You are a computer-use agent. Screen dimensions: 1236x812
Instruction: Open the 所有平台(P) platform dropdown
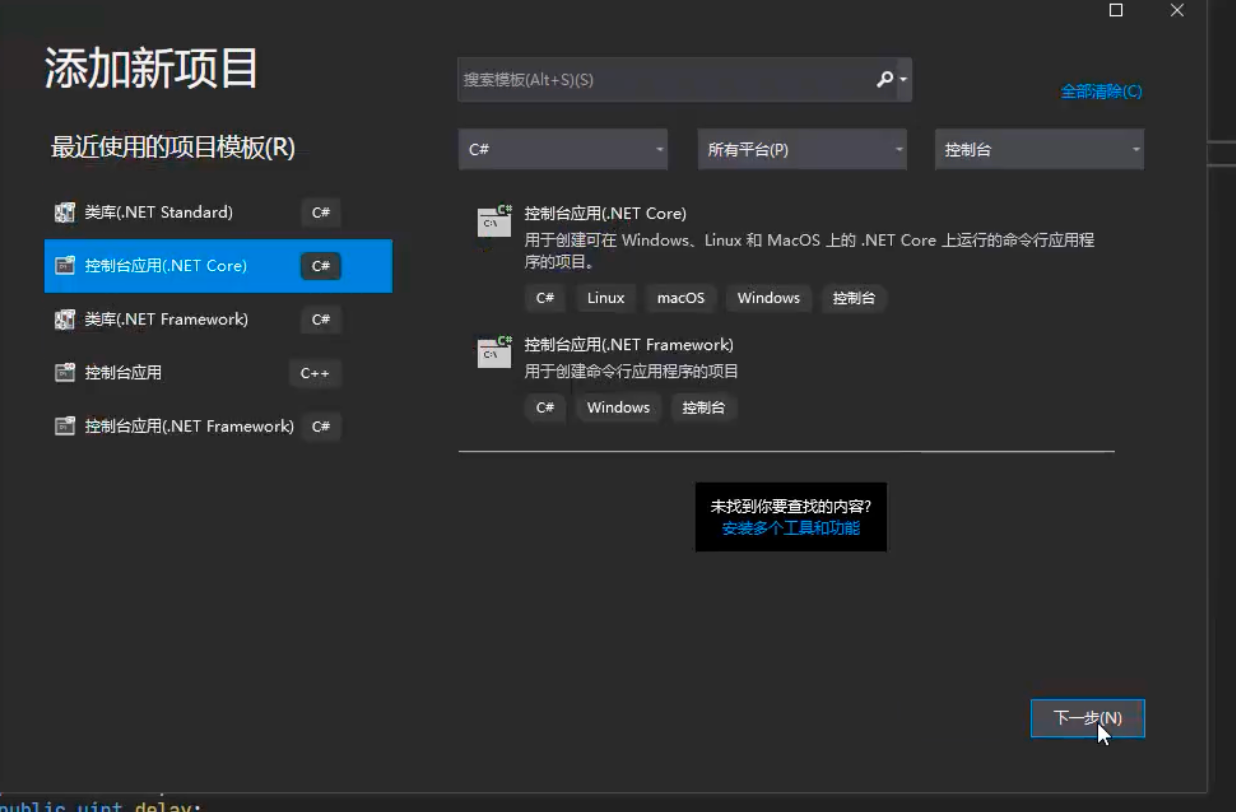pos(802,149)
